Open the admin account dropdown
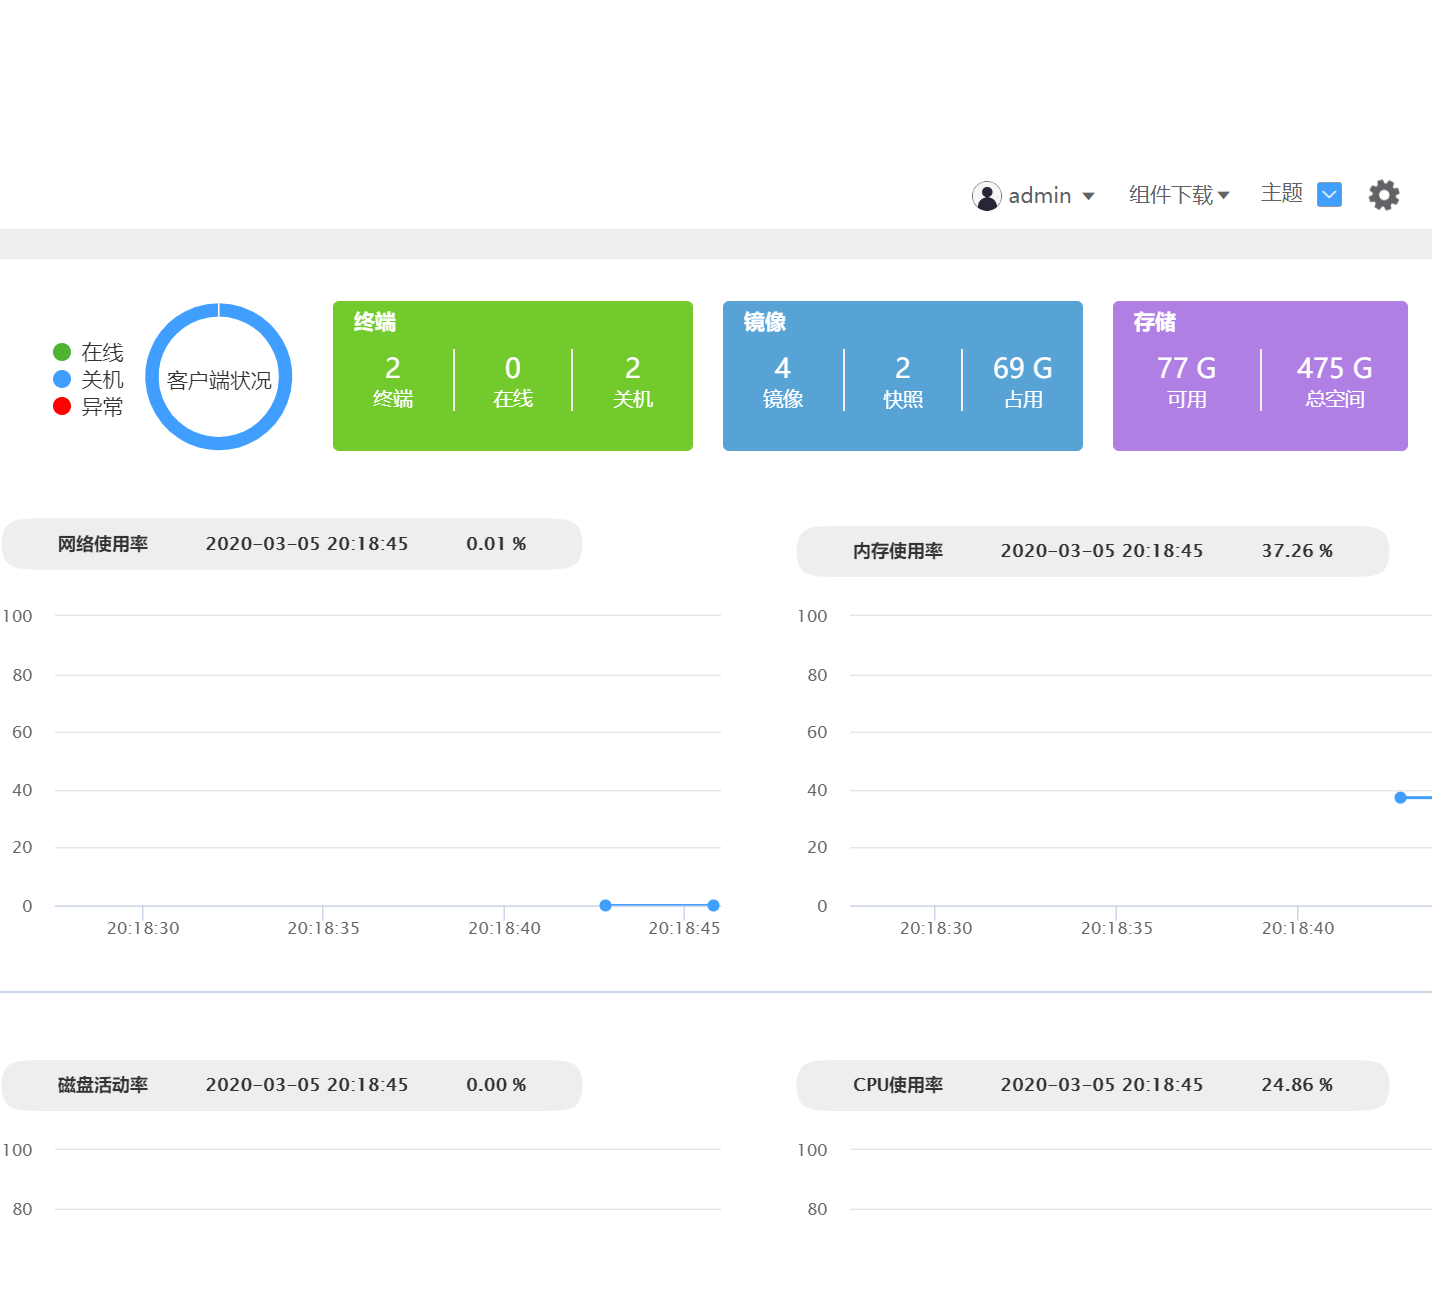The image size is (1436, 1306). pos(1088,196)
